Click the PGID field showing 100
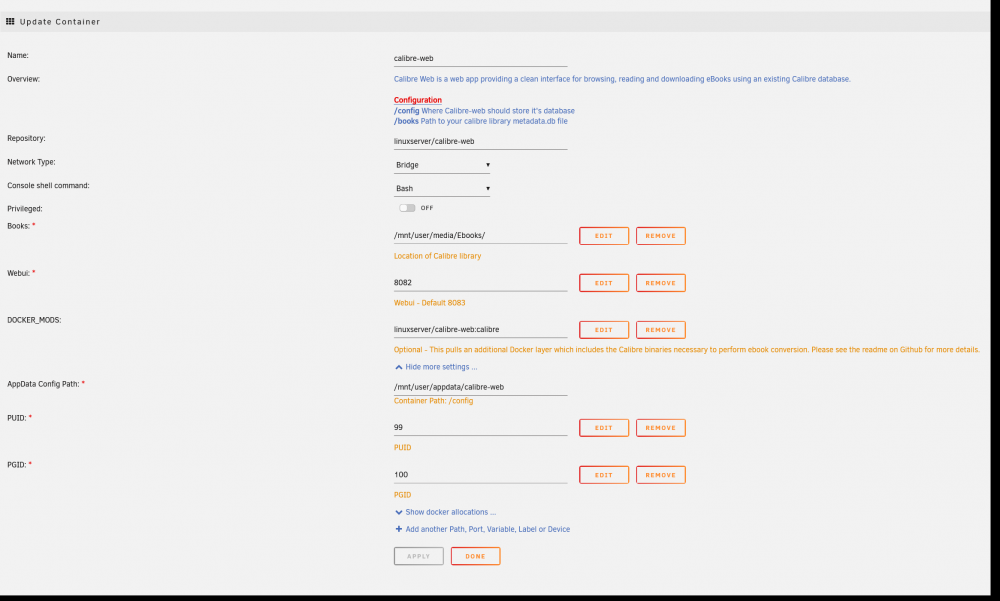Image resolution: width=1000 pixels, height=601 pixels. click(480, 475)
